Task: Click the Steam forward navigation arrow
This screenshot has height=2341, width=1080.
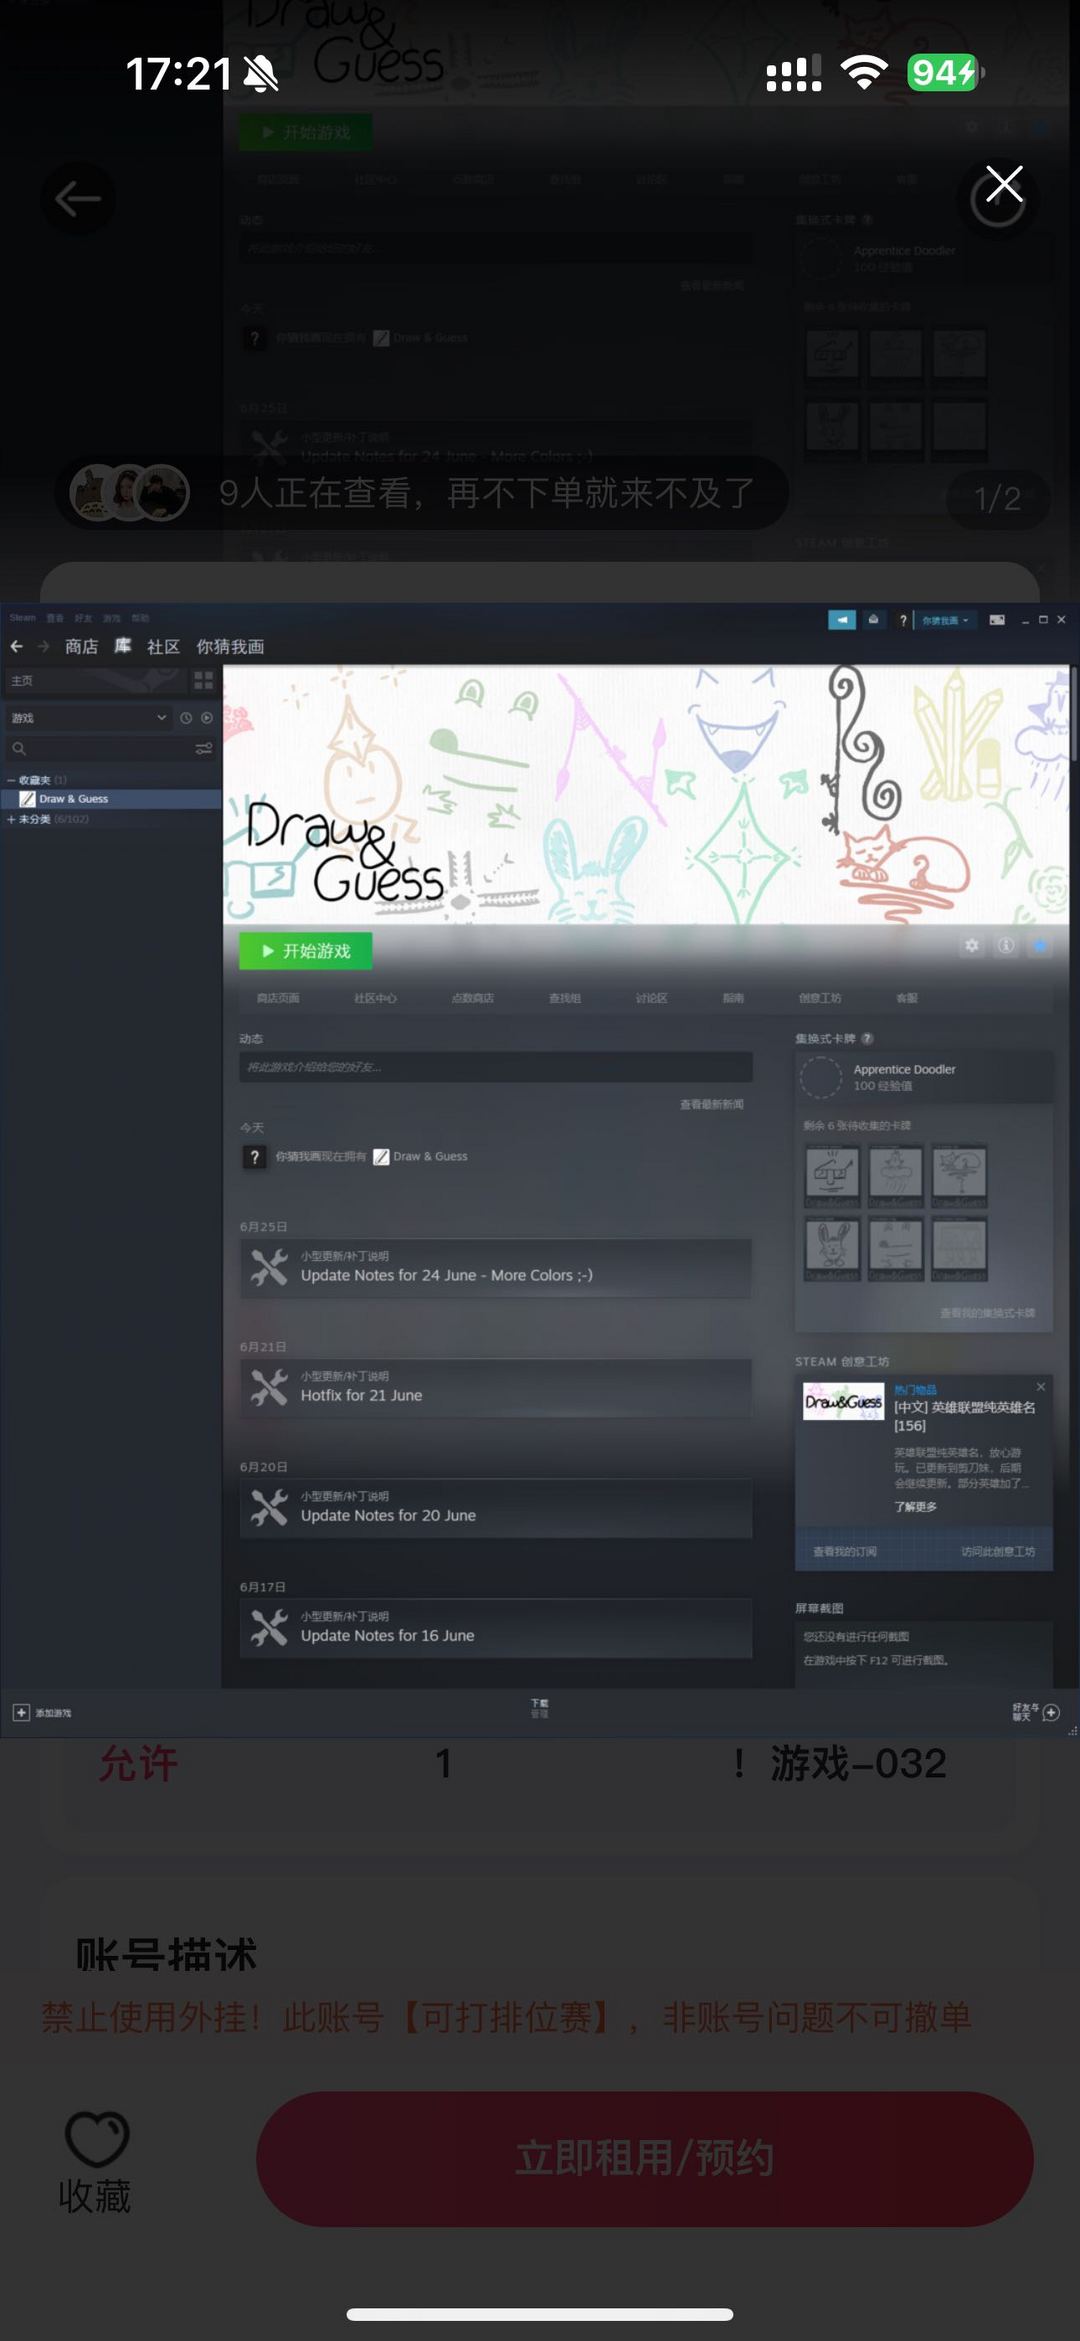Action: point(43,647)
